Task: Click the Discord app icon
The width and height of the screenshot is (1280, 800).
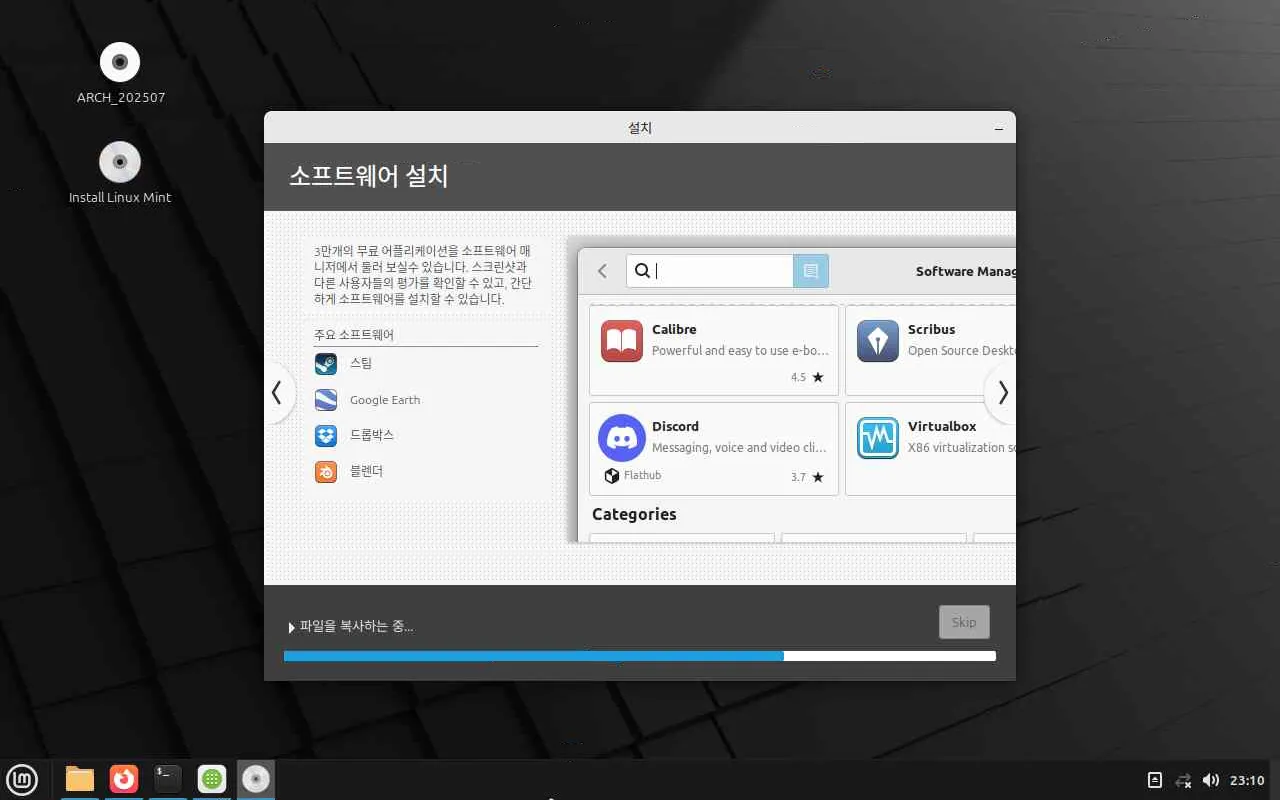Action: point(622,438)
